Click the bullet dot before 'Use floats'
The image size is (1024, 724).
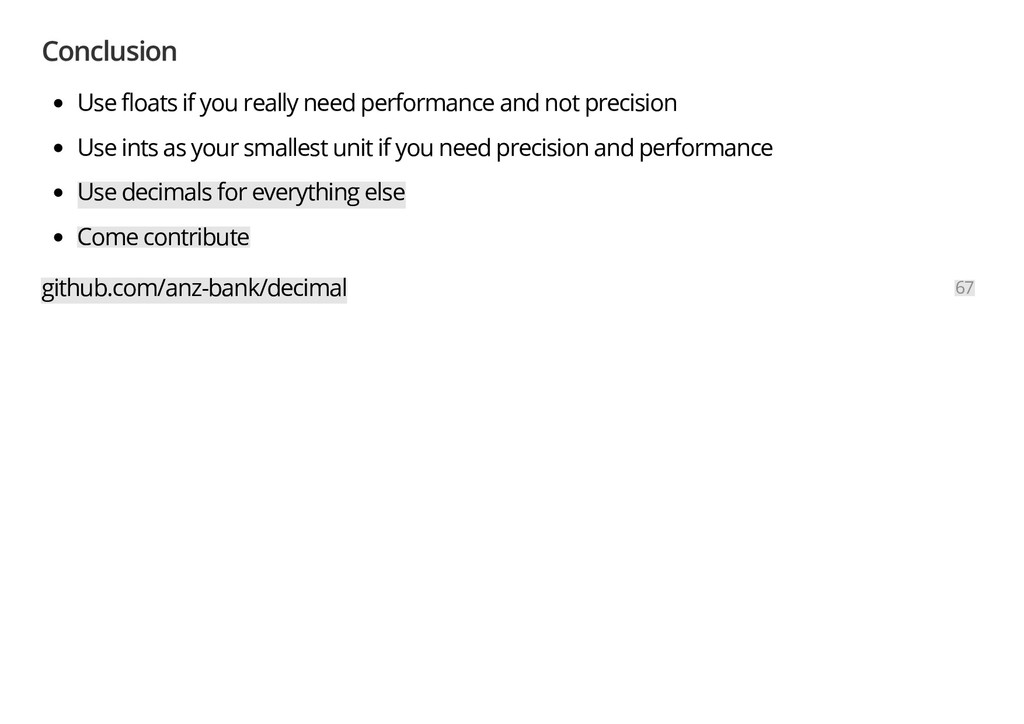(59, 104)
